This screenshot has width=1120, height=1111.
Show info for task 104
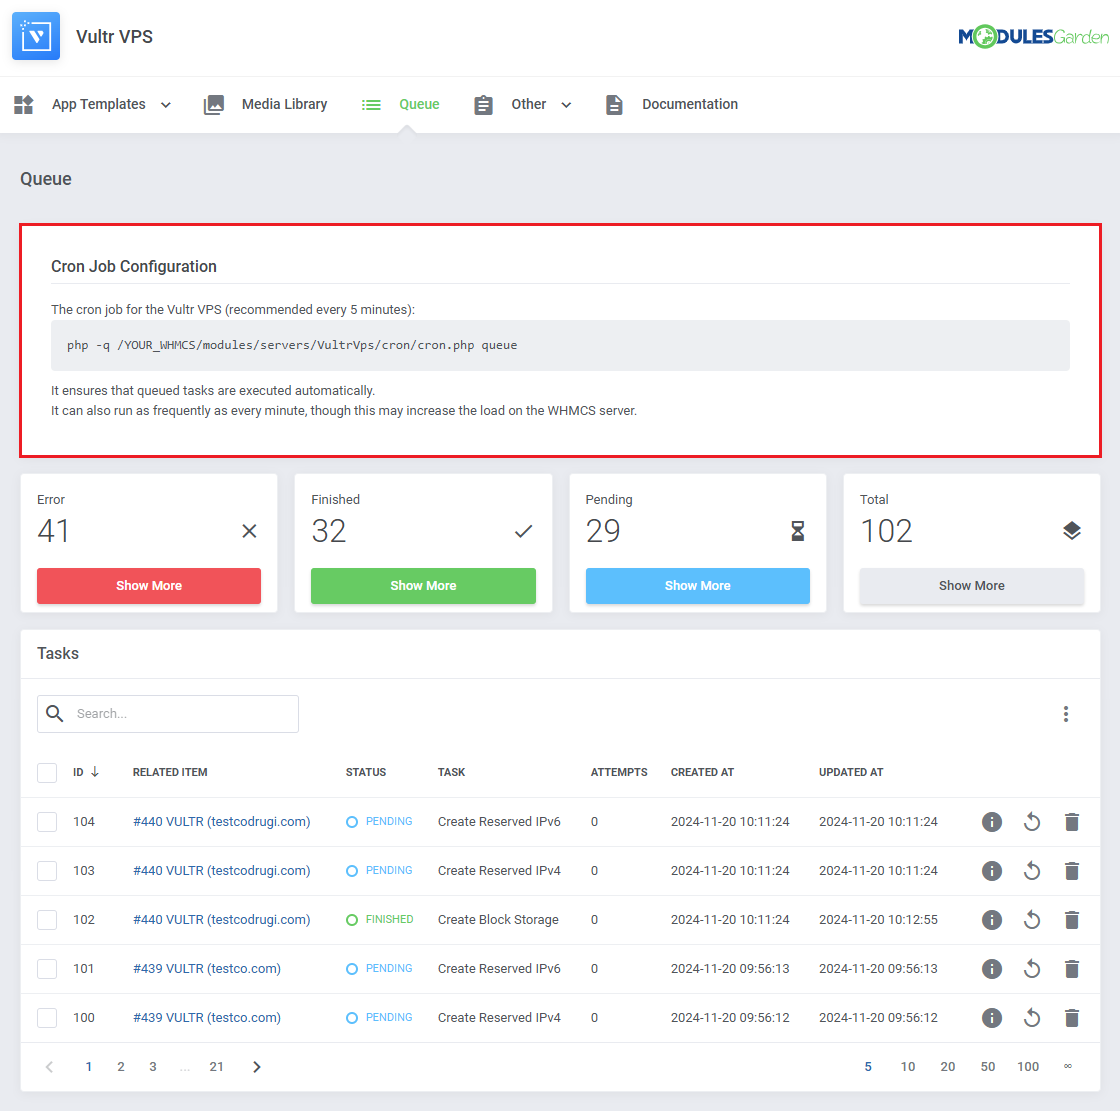click(x=991, y=822)
